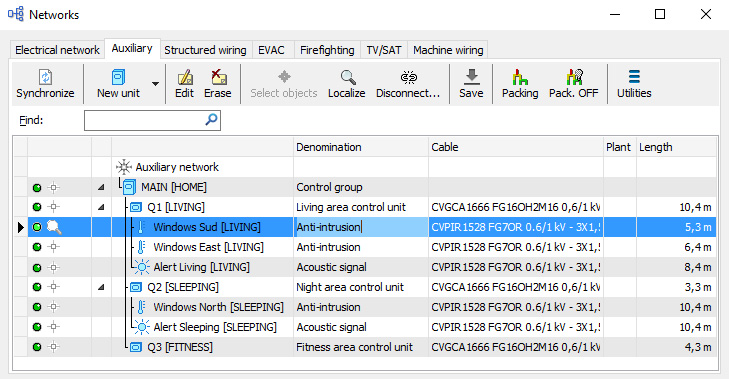The height and width of the screenshot is (379, 729).
Task: Click the Packing icon
Action: [x=520, y=77]
